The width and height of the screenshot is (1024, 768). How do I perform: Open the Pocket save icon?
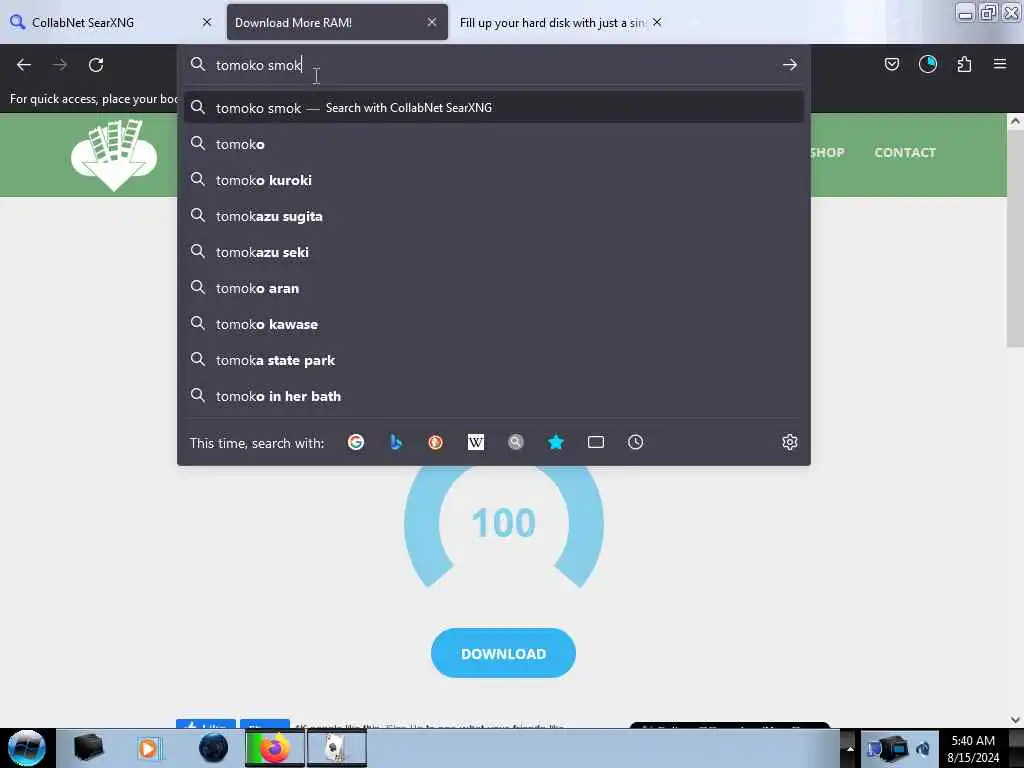tap(891, 64)
